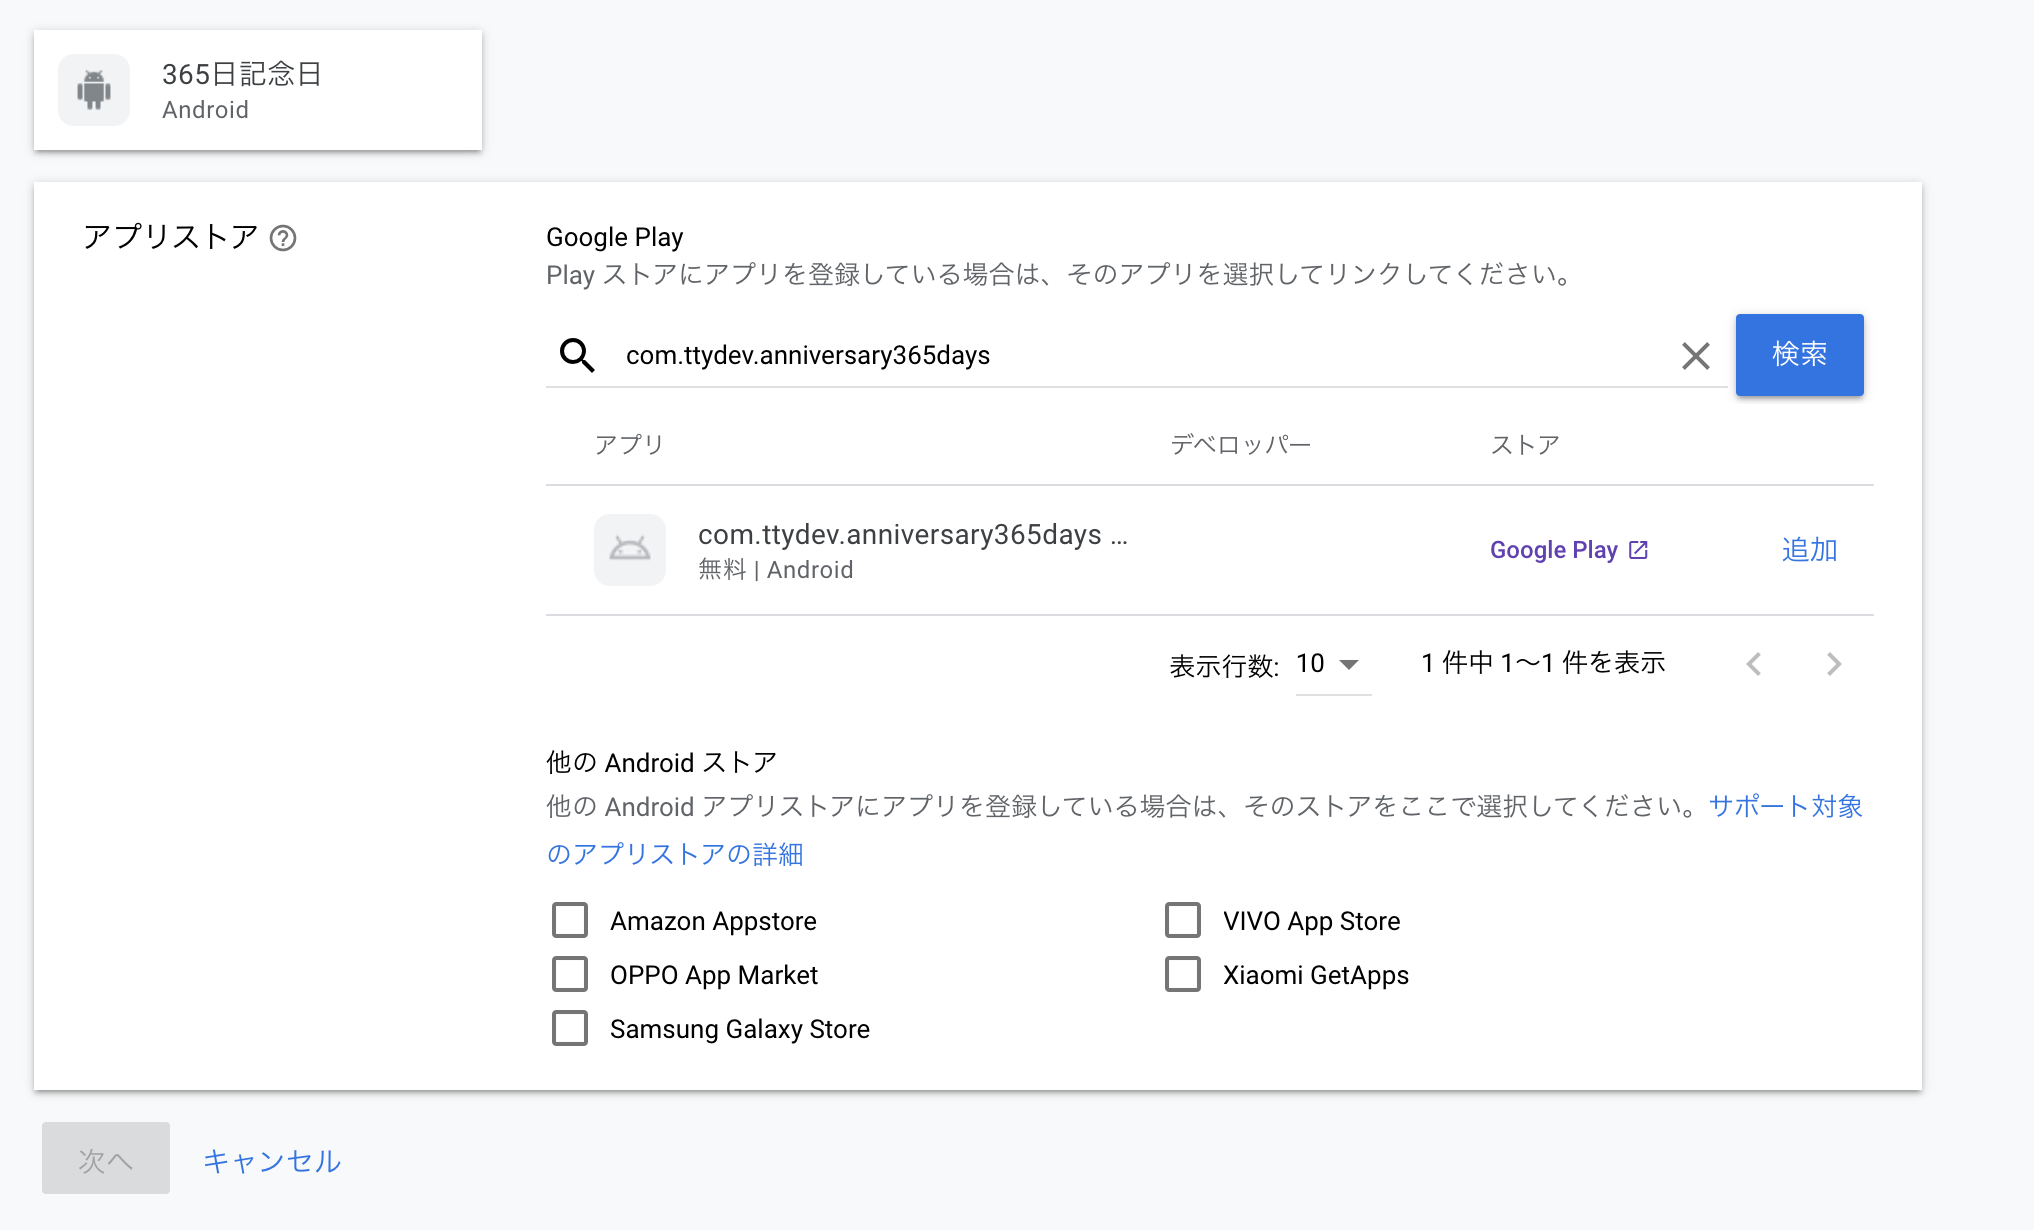Clear the search field with X

(x=1695, y=355)
